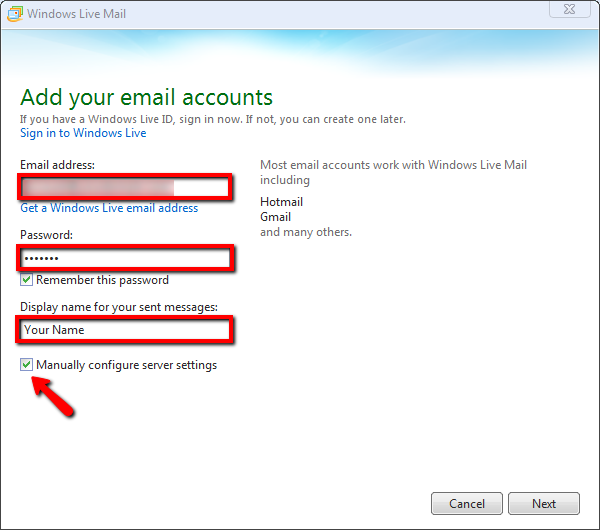Click the Windows Live Mail title text
This screenshot has height=530, width=600.
[77, 14]
